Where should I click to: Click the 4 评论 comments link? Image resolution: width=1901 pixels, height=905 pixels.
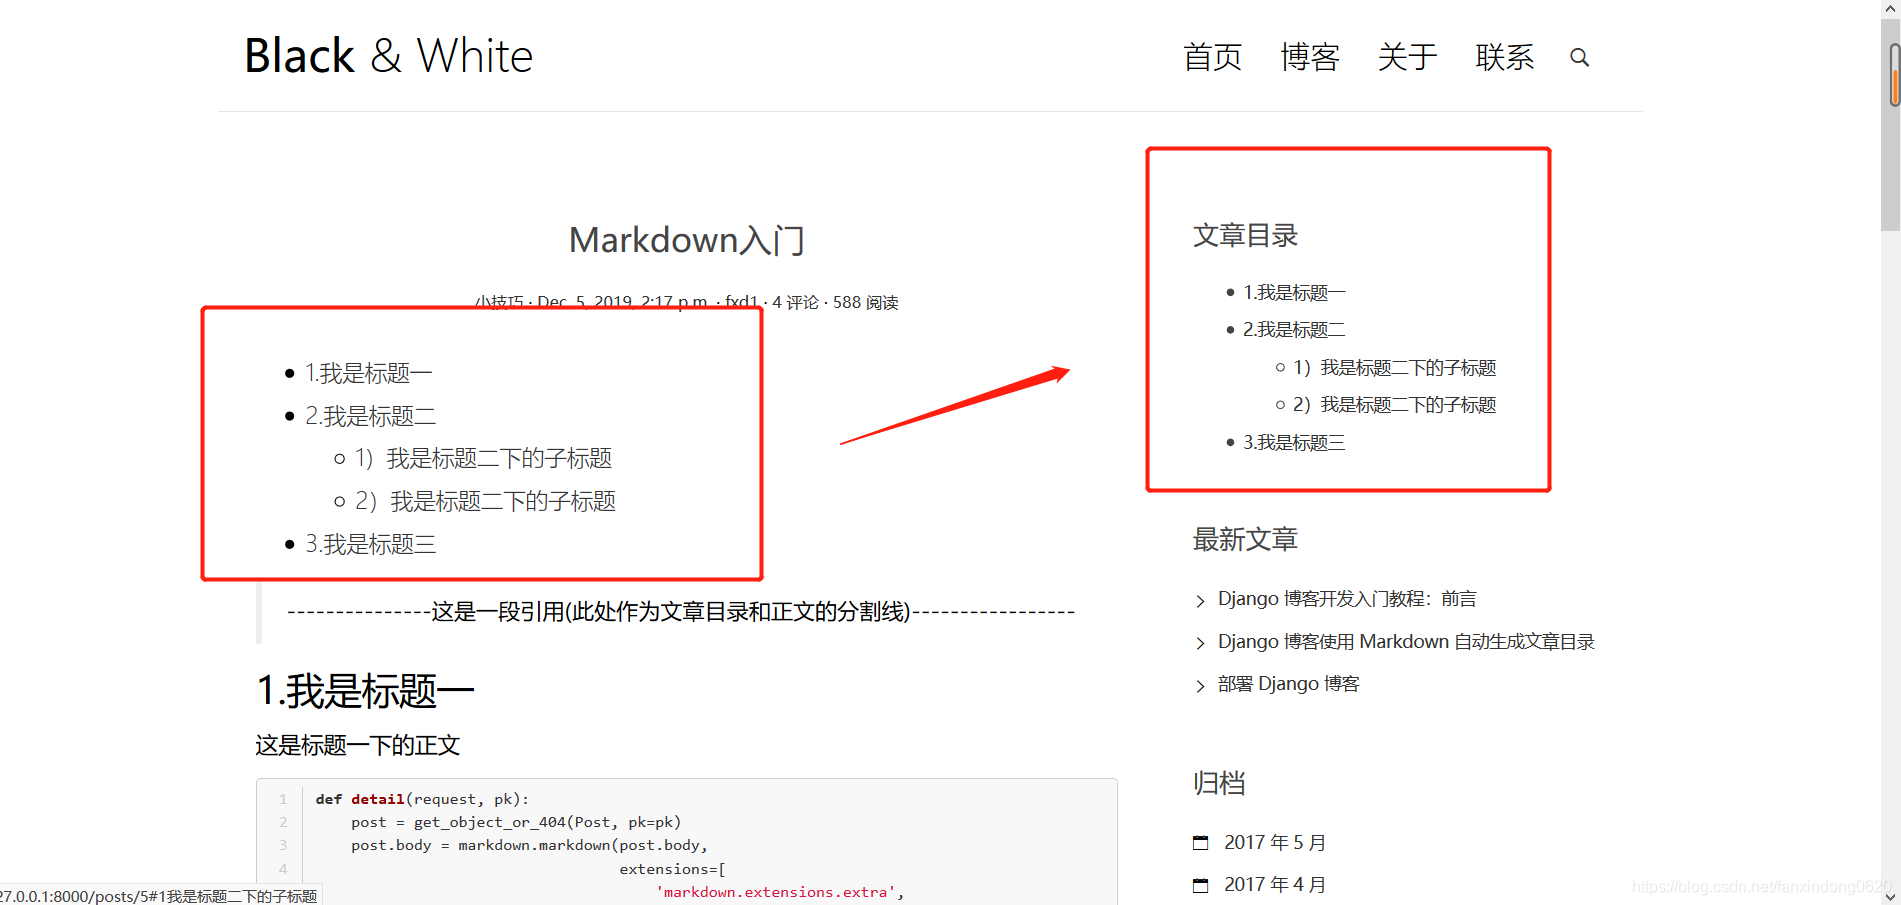coord(795,302)
